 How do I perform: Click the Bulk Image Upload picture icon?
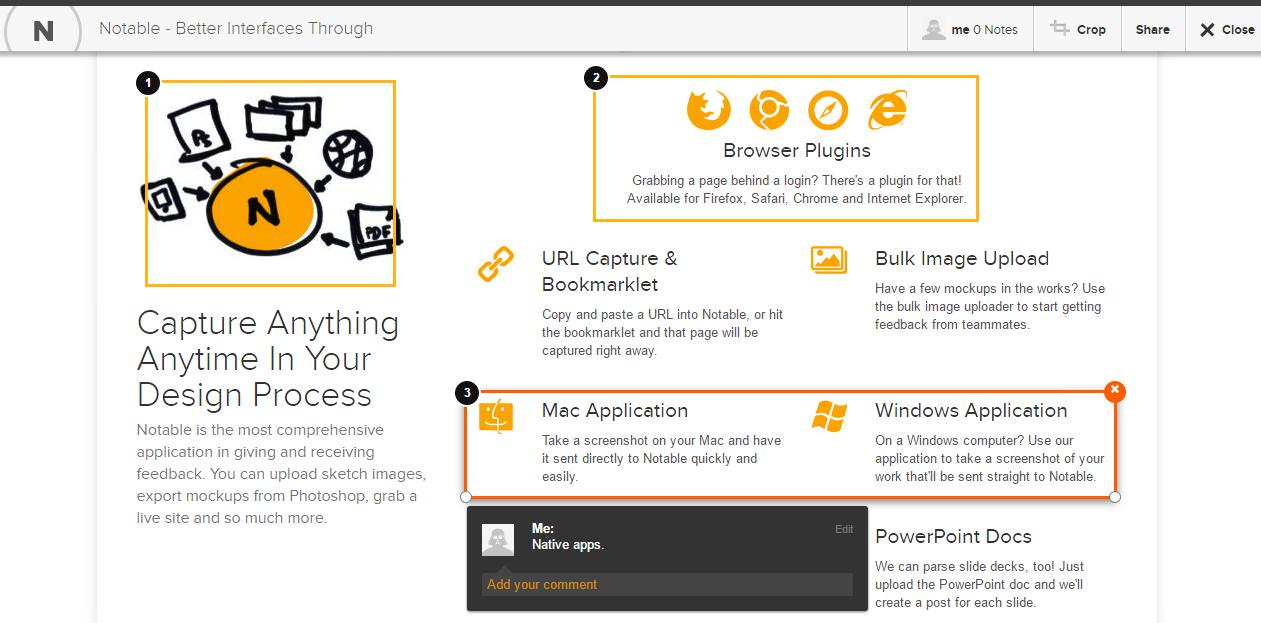click(x=829, y=260)
